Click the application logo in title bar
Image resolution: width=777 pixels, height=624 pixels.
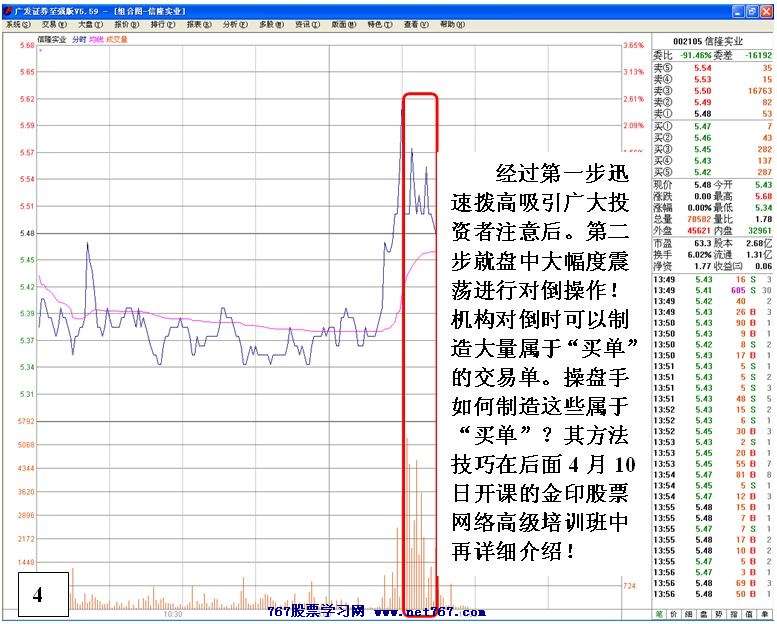(7, 10)
